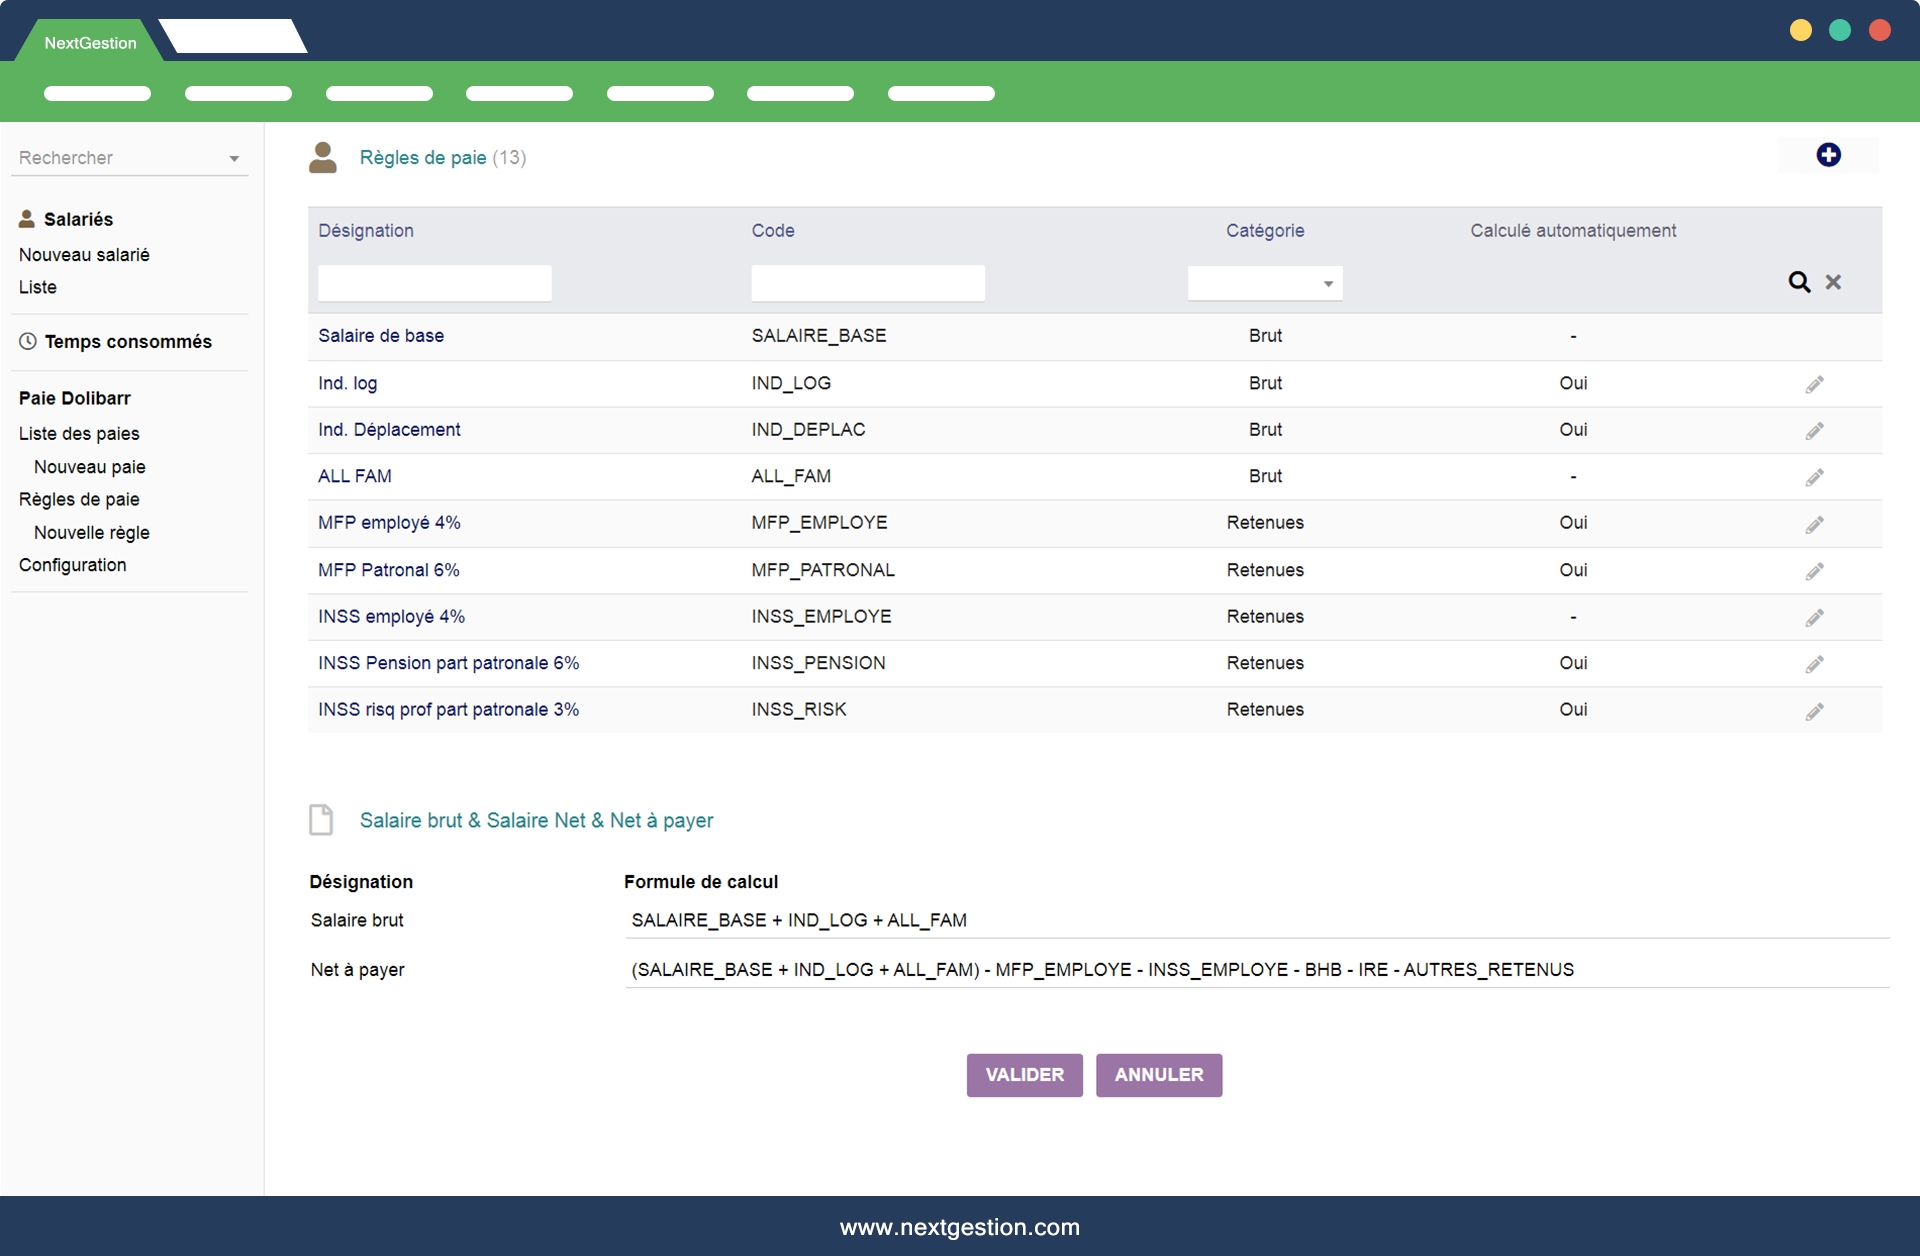
Task: Edit MFP Patronal 6% rule pencil
Action: (x=1814, y=571)
